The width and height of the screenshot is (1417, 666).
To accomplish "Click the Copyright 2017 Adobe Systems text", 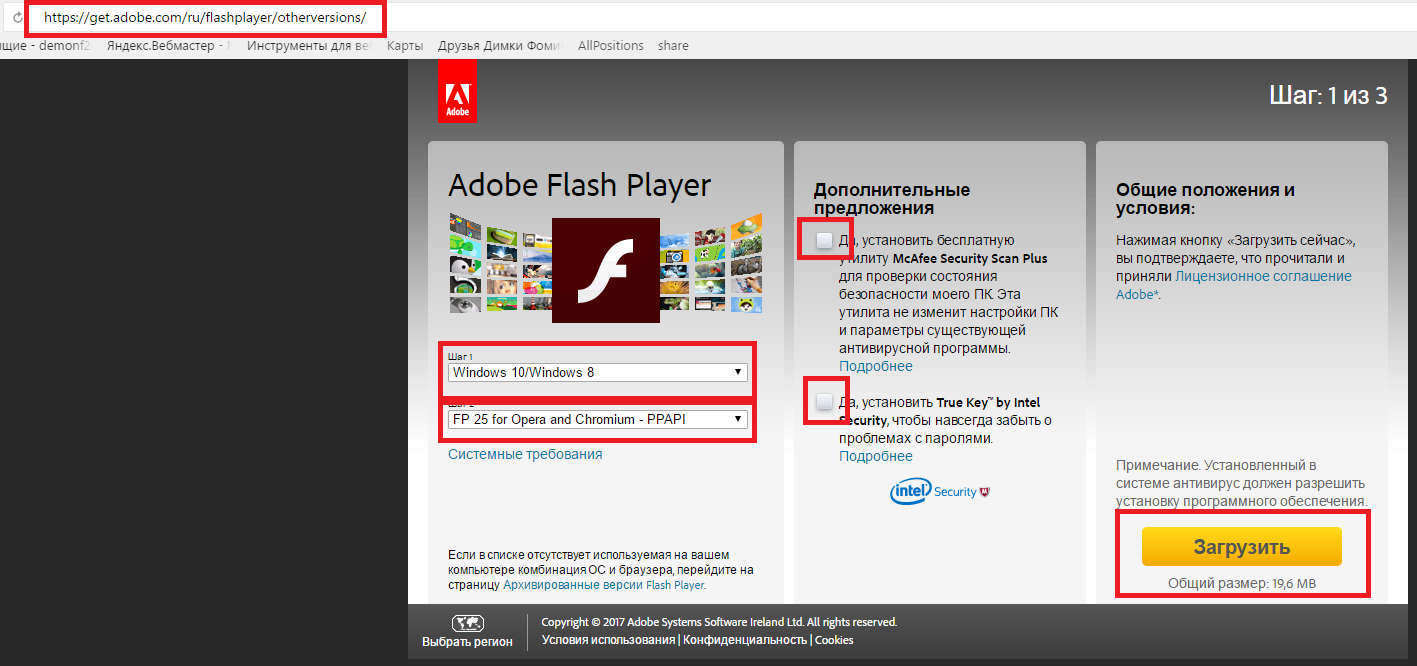I will tap(719, 622).
